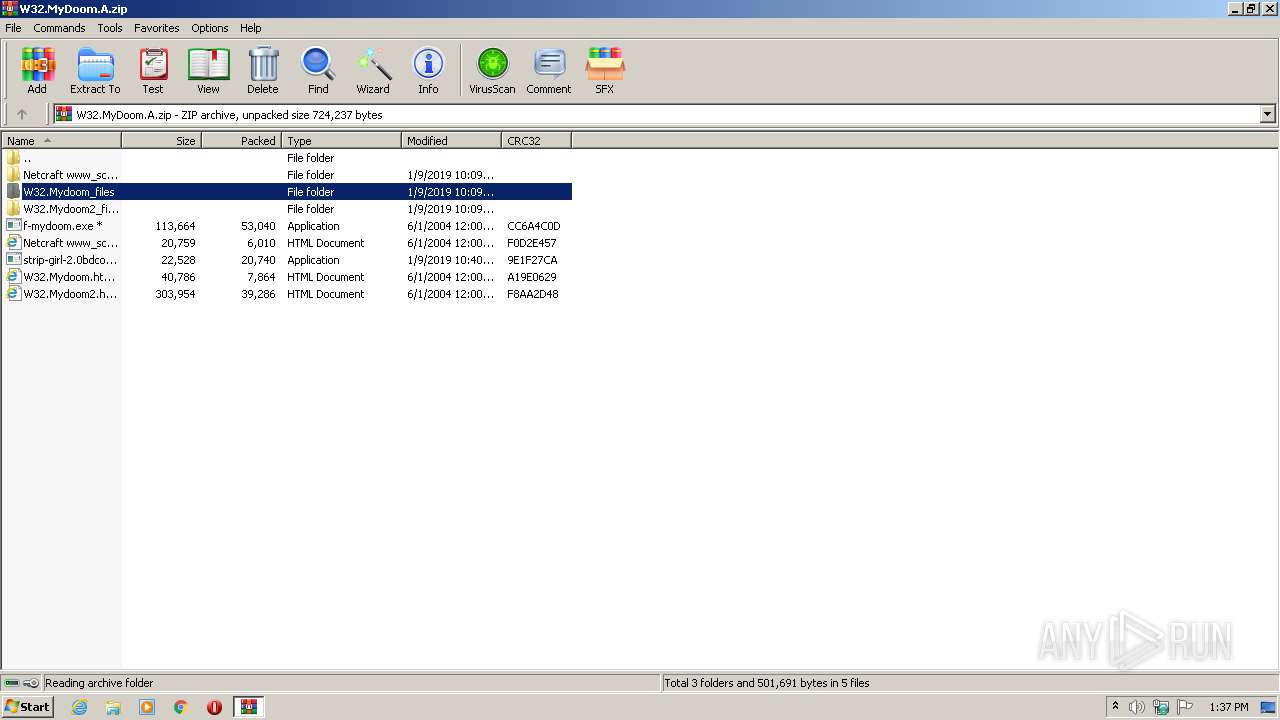Open the Help menu
Screen dimensions: 1280x720
(x=251, y=28)
